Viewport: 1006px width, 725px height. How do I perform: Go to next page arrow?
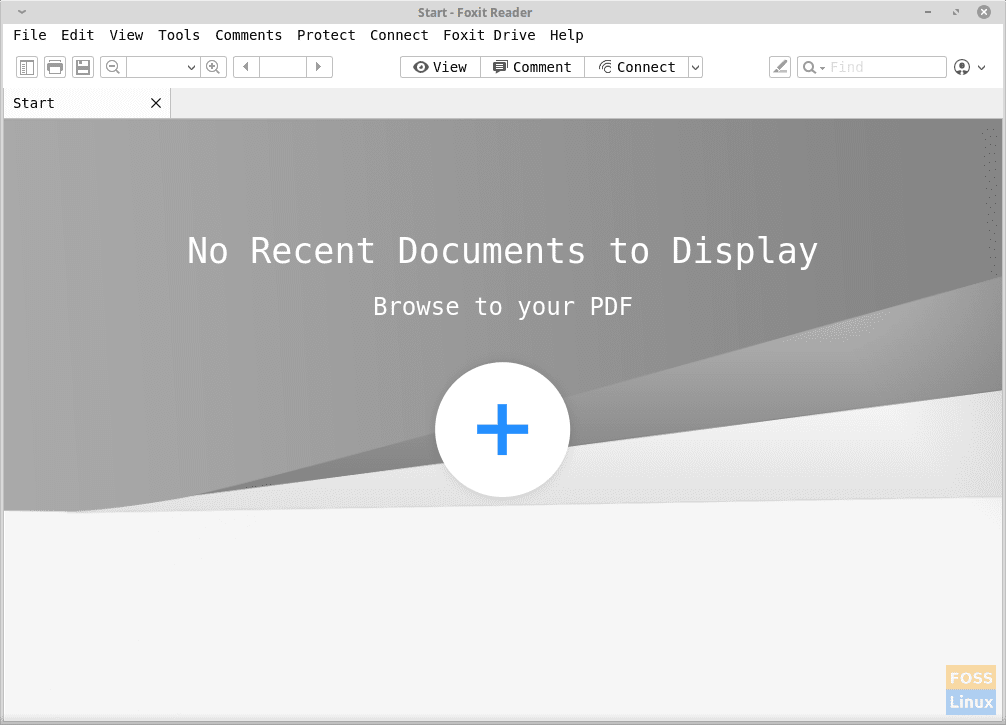pos(319,67)
